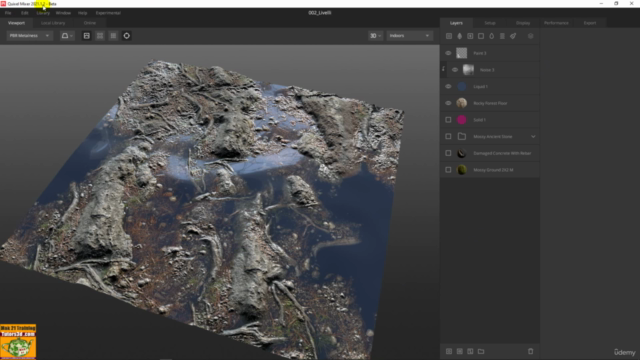Add a liquid layer with the droplet icon
The height and width of the screenshot is (360, 640).
pos(491,36)
